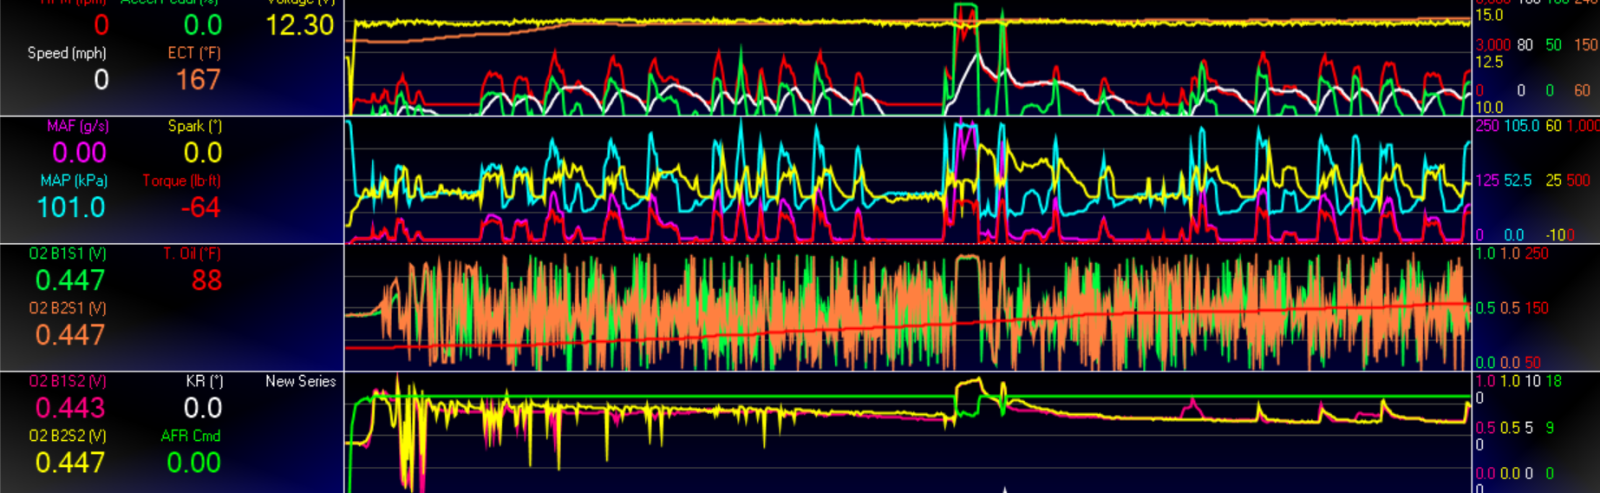Viewport: 1600px width, 493px height.
Task: Select the MAF (g/s) channel label
Action: pos(78,126)
